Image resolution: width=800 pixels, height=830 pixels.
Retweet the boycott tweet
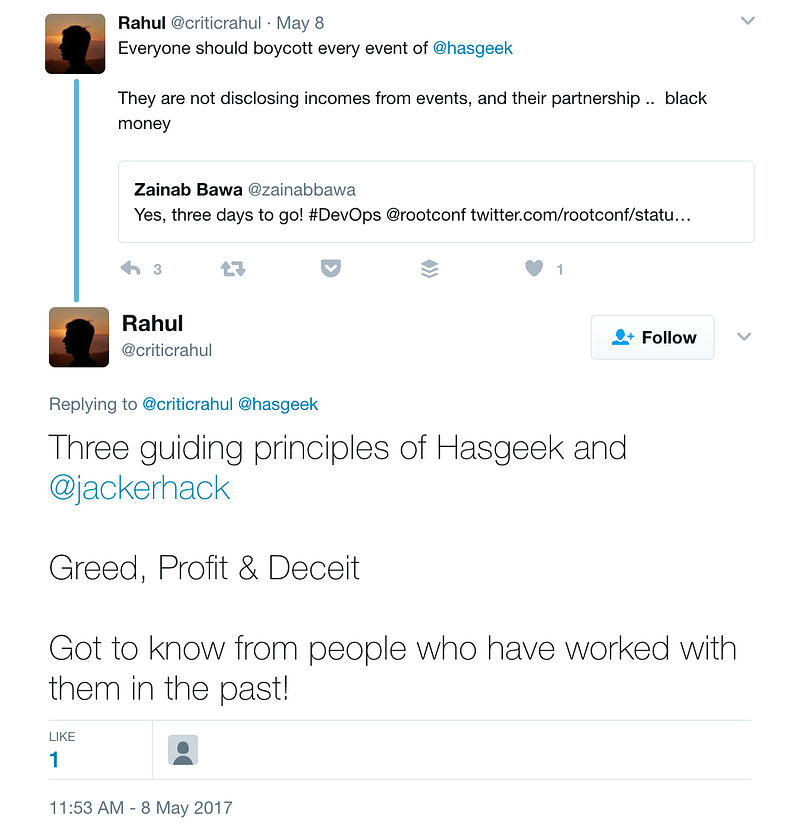point(233,269)
